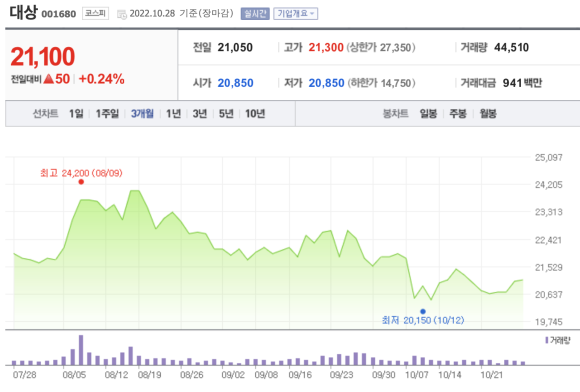Image resolution: width=580 pixels, height=392 pixels.
Task: Click the red up triangle next to 50
Action: coord(48,79)
